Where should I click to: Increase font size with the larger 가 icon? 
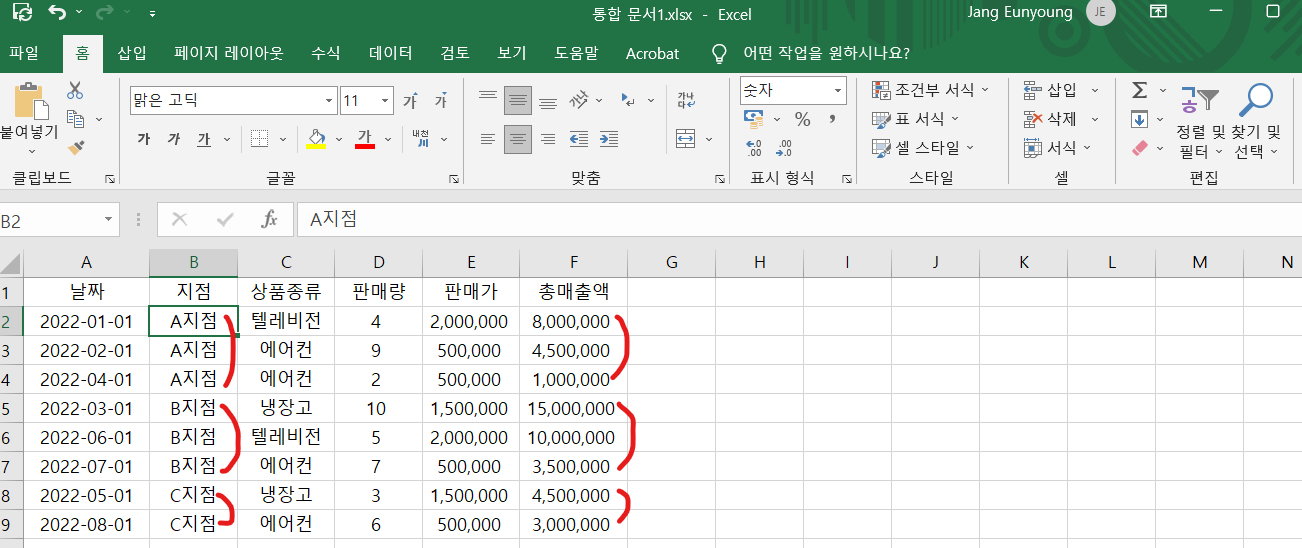click(x=410, y=101)
